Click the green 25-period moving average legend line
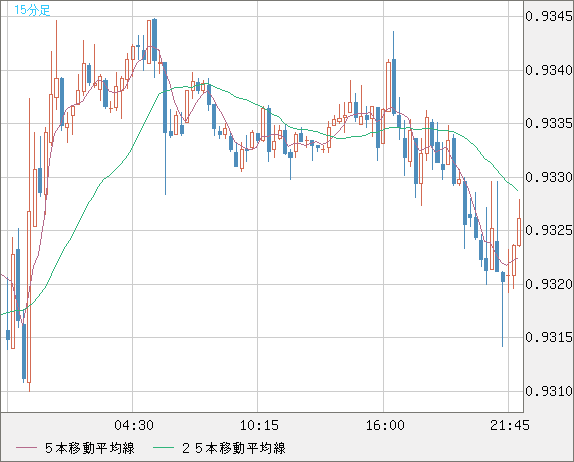The image size is (574, 462). tap(163, 448)
